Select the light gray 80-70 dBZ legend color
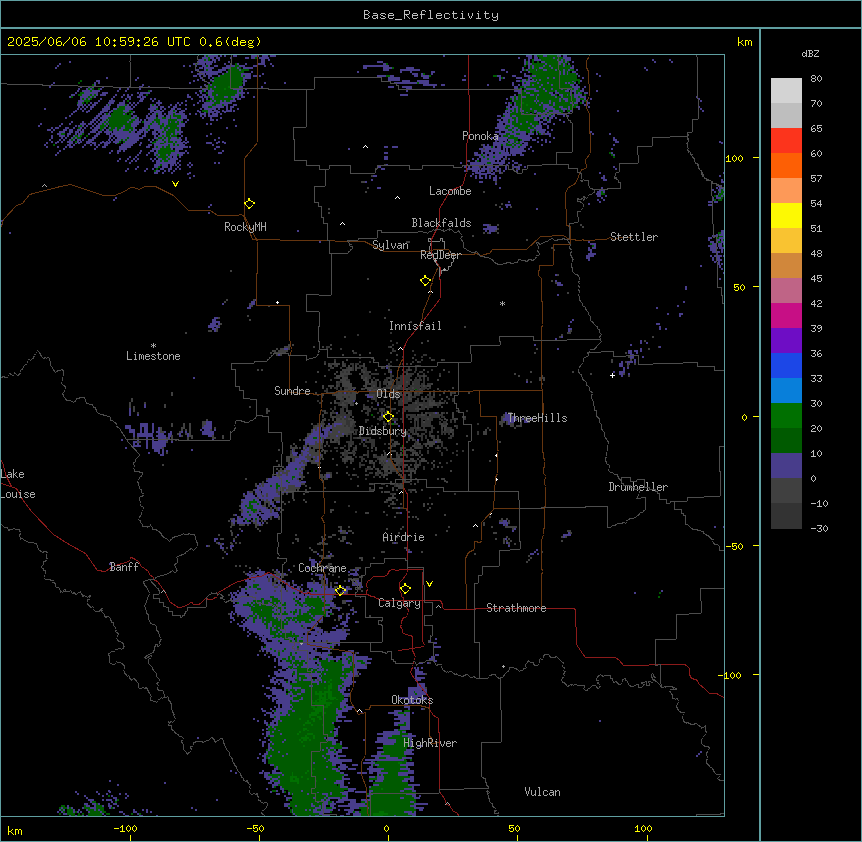This screenshot has height=842, width=862. [786, 91]
